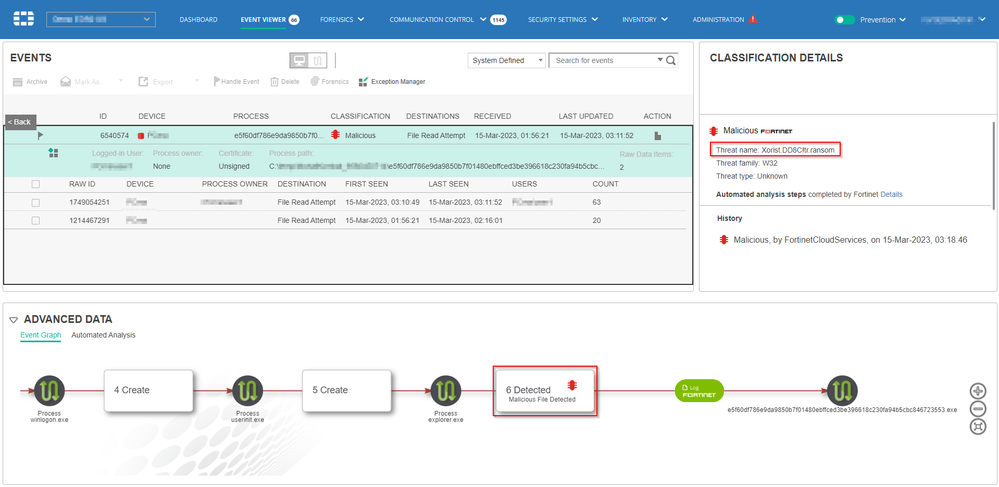Expand the Communication Control menu
999x487 pixels.
pyautogui.click(x=438, y=20)
